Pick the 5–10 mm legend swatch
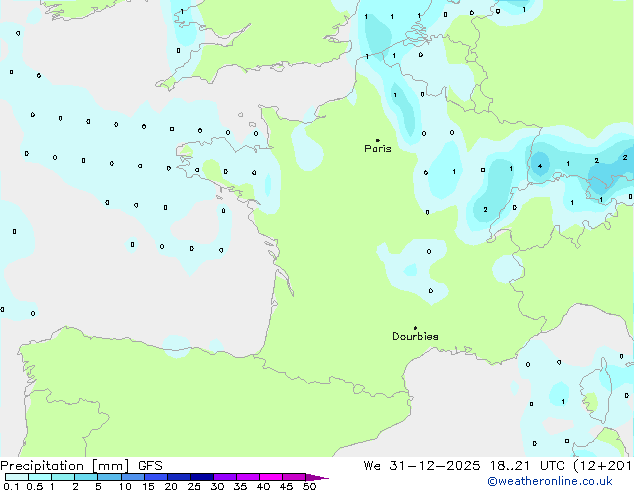Image resolution: width=634 pixels, height=490 pixels. tap(109, 477)
